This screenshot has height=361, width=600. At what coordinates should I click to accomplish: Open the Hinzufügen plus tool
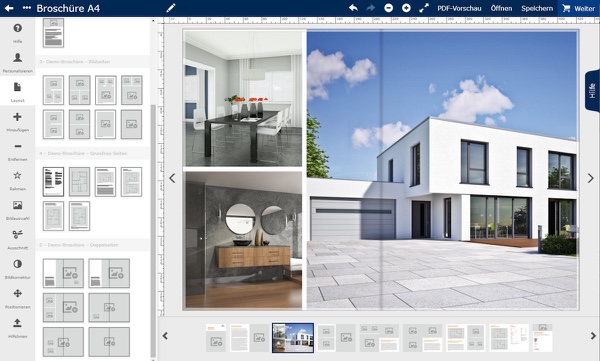[x=17, y=117]
